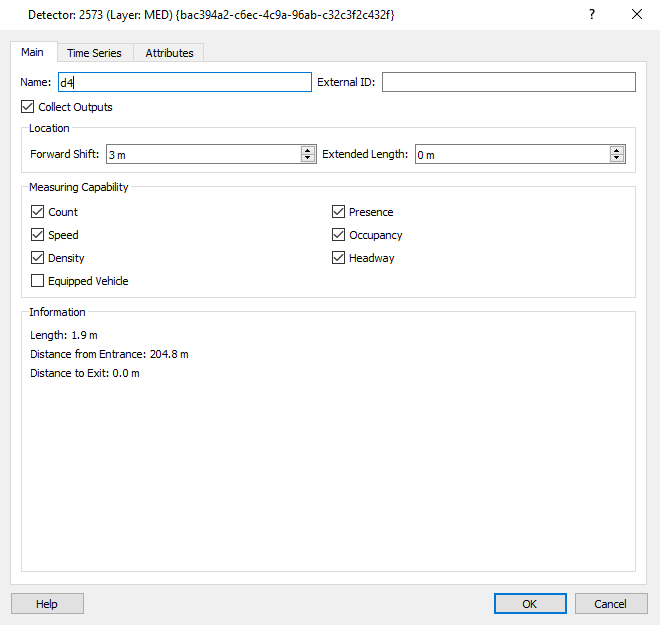Decrease Forward Shift with down arrow
The height and width of the screenshot is (625, 660).
pyautogui.click(x=308, y=159)
